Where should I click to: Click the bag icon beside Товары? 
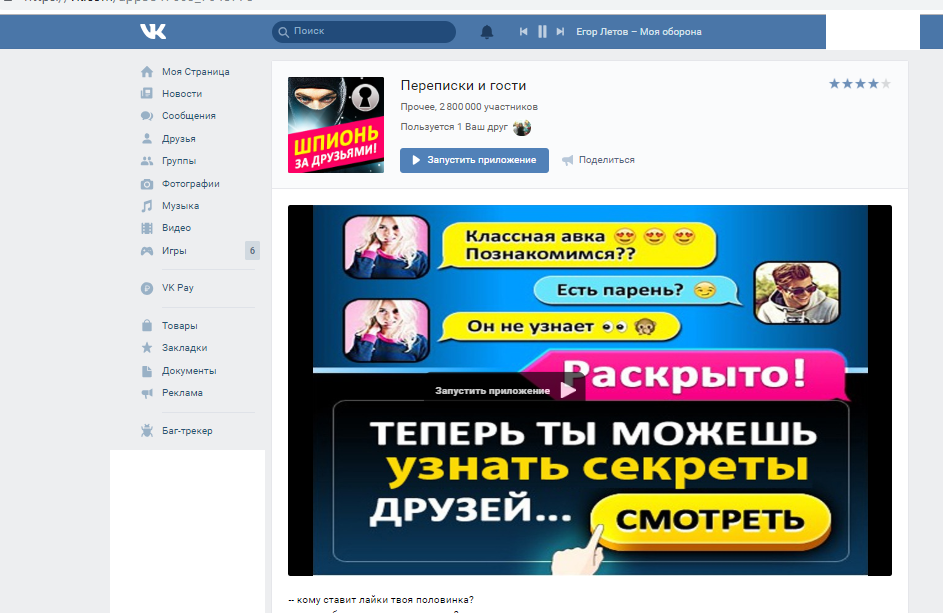coord(147,325)
